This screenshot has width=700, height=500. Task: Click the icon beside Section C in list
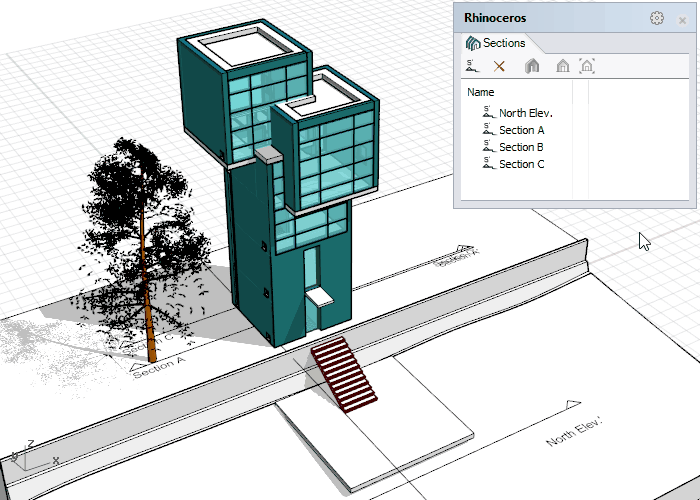tap(487, 164)
